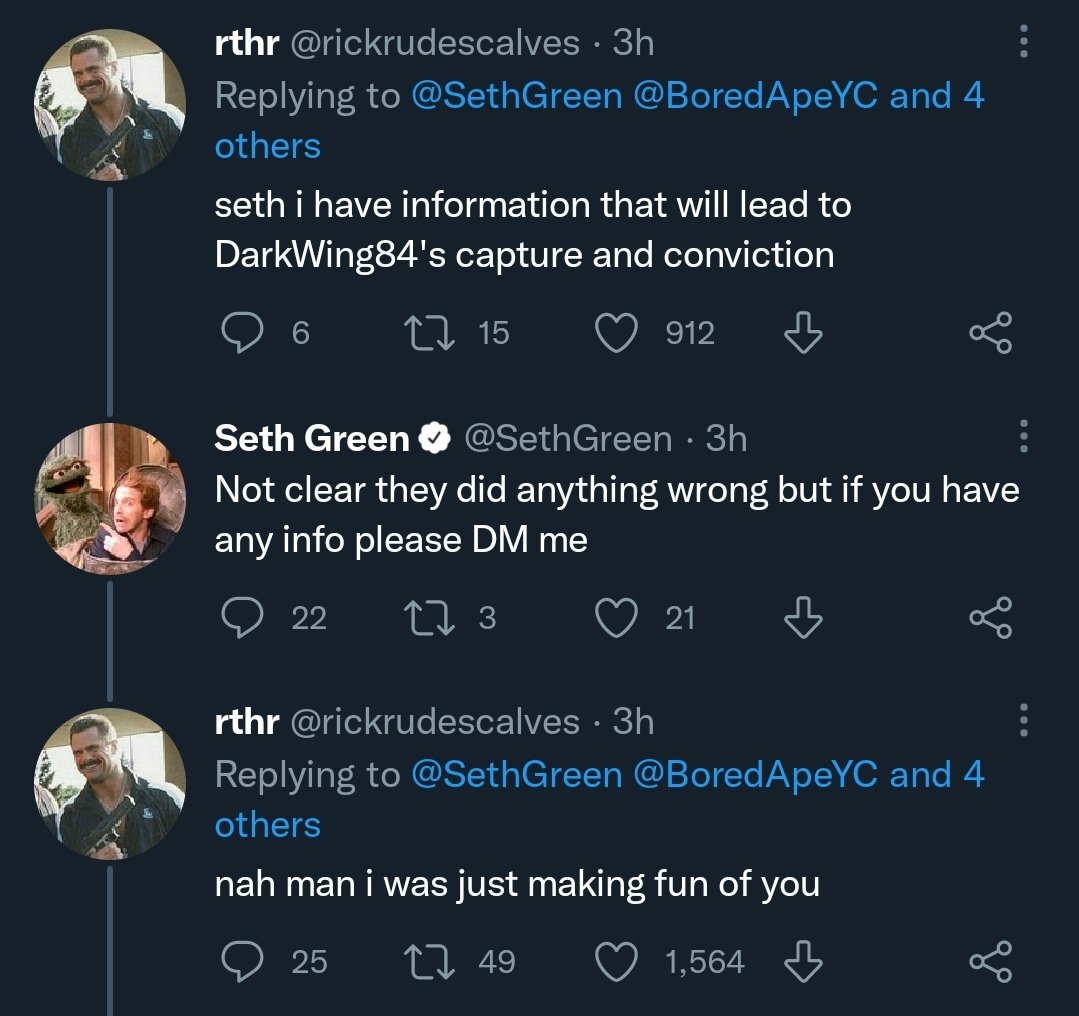Downvote rthr's first tweet
Viewport: 1079px width, 1016px height.
click(803, 332)
